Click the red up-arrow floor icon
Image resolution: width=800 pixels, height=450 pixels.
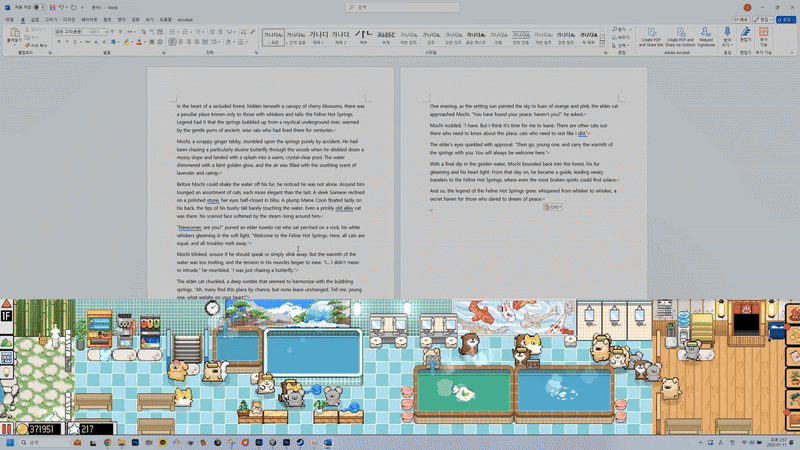pyautogui.click(x=6, y=304)
